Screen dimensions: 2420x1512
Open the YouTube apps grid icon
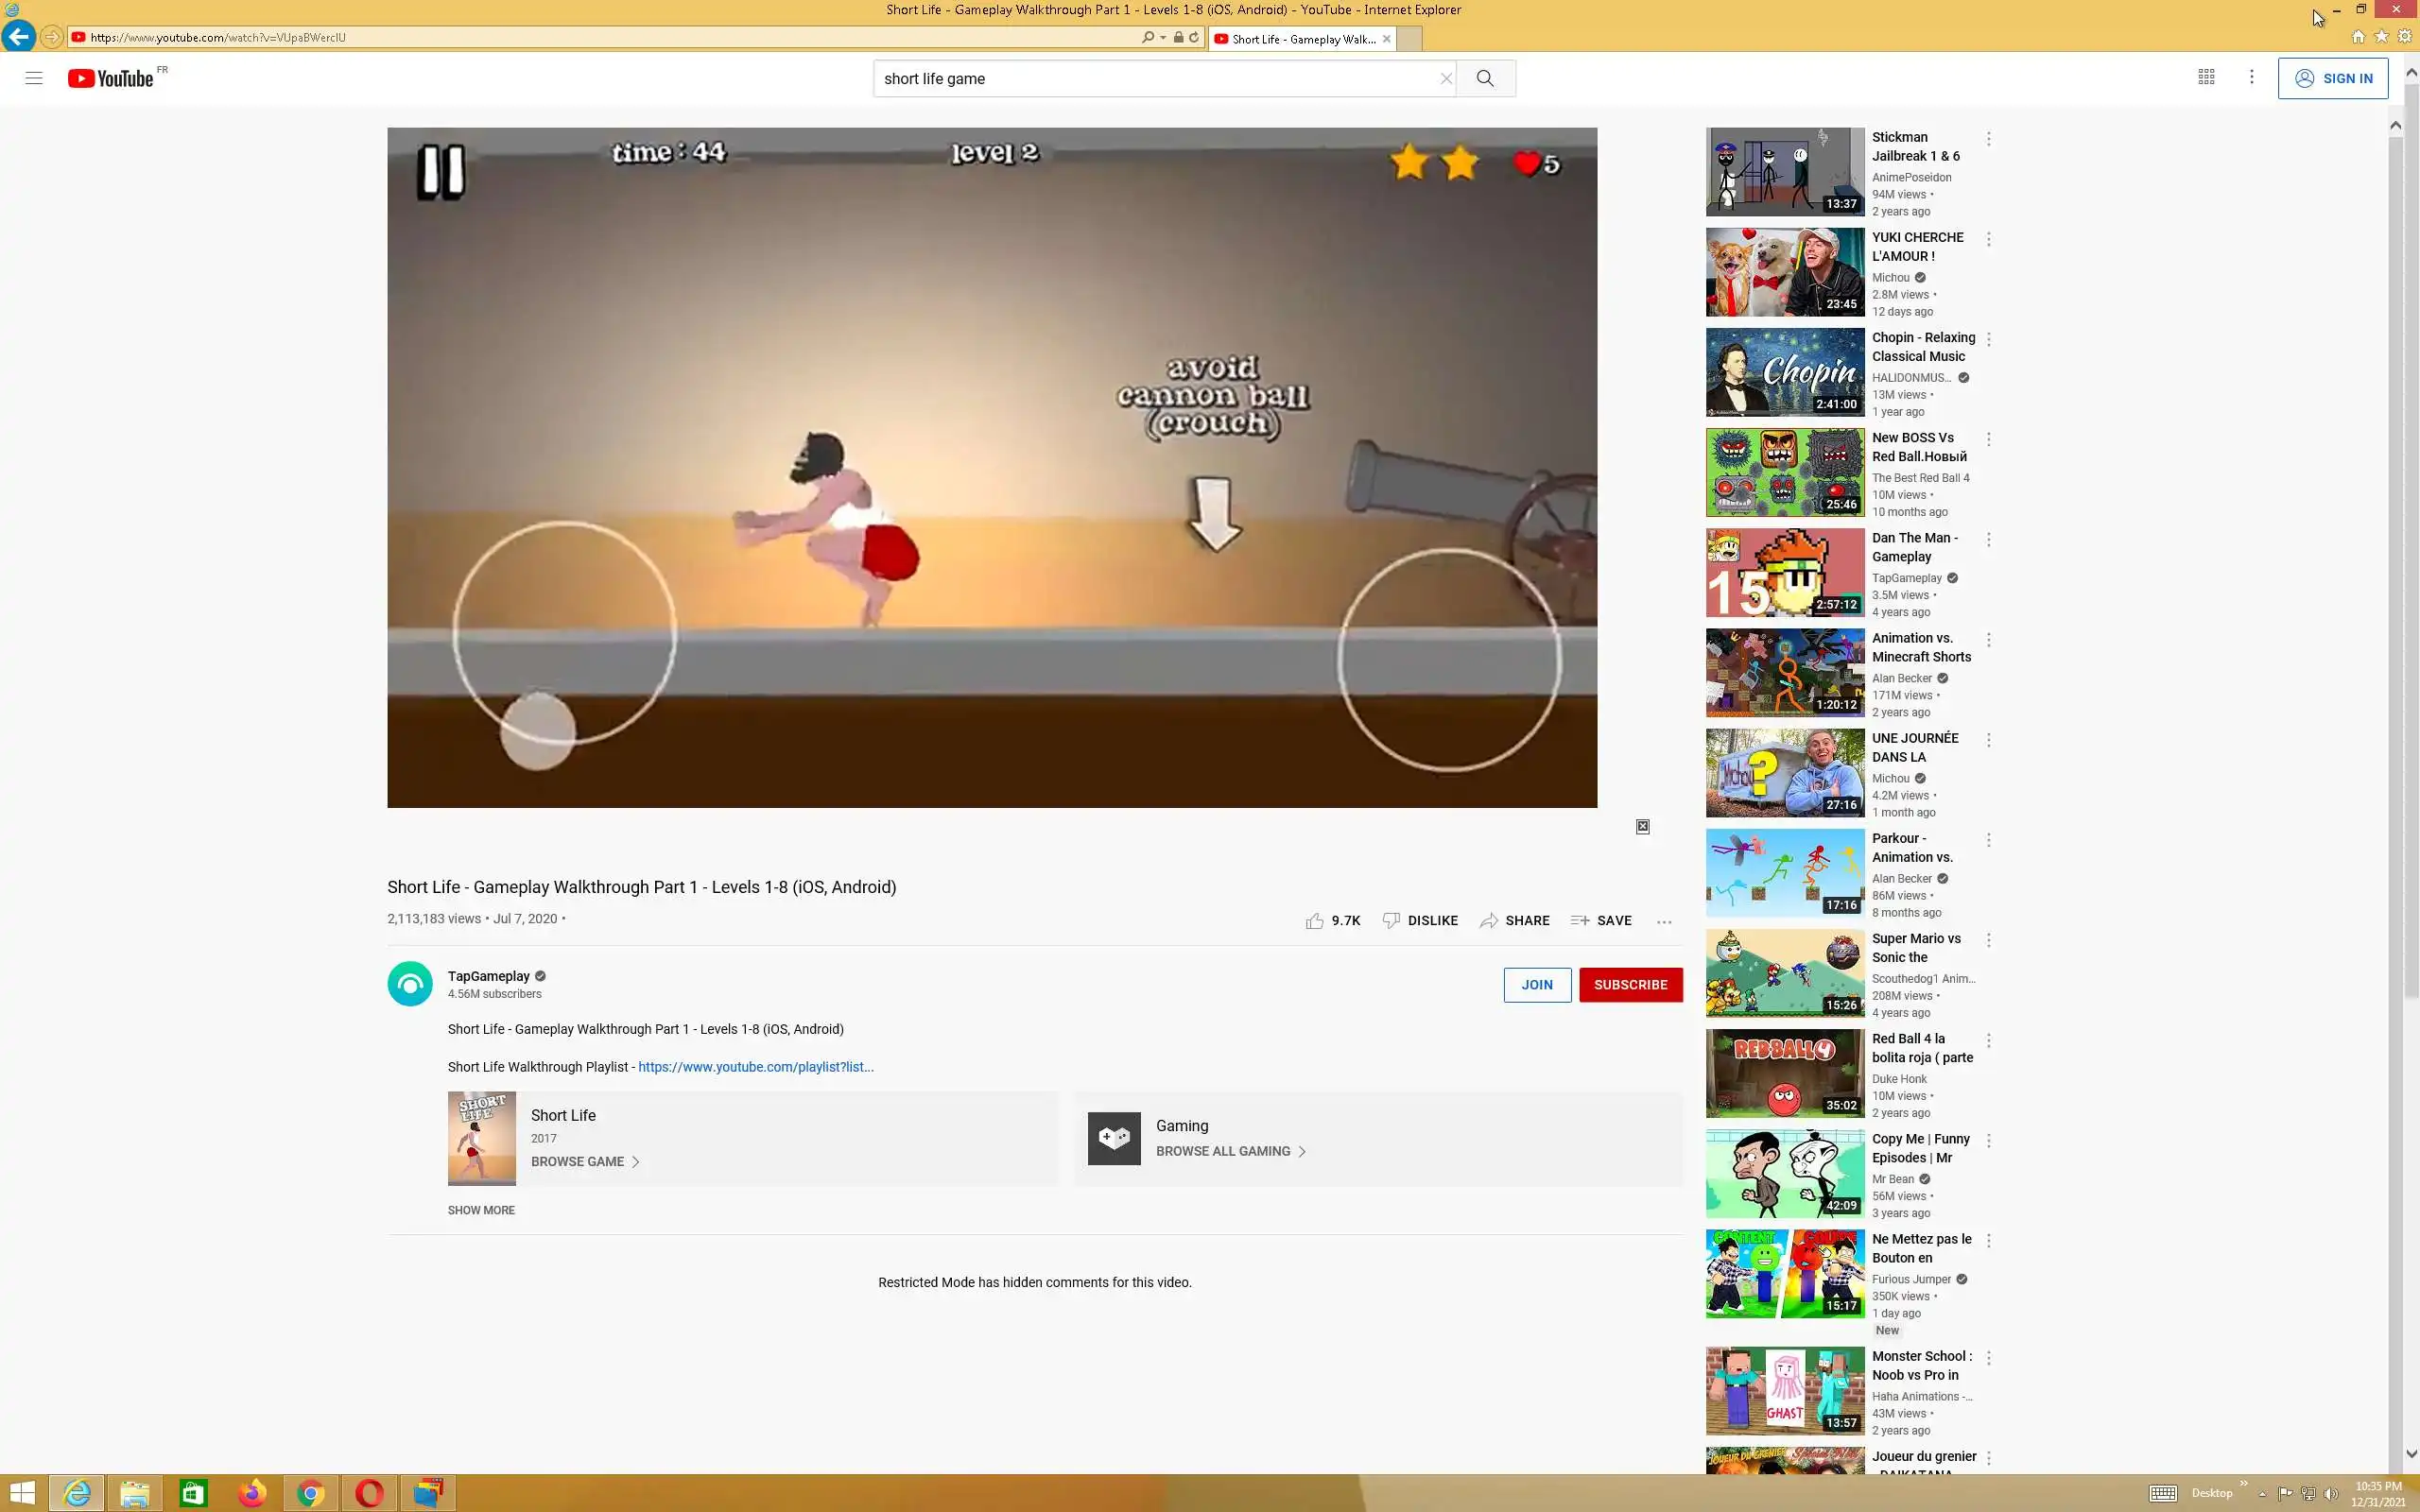pos(2206,77)
